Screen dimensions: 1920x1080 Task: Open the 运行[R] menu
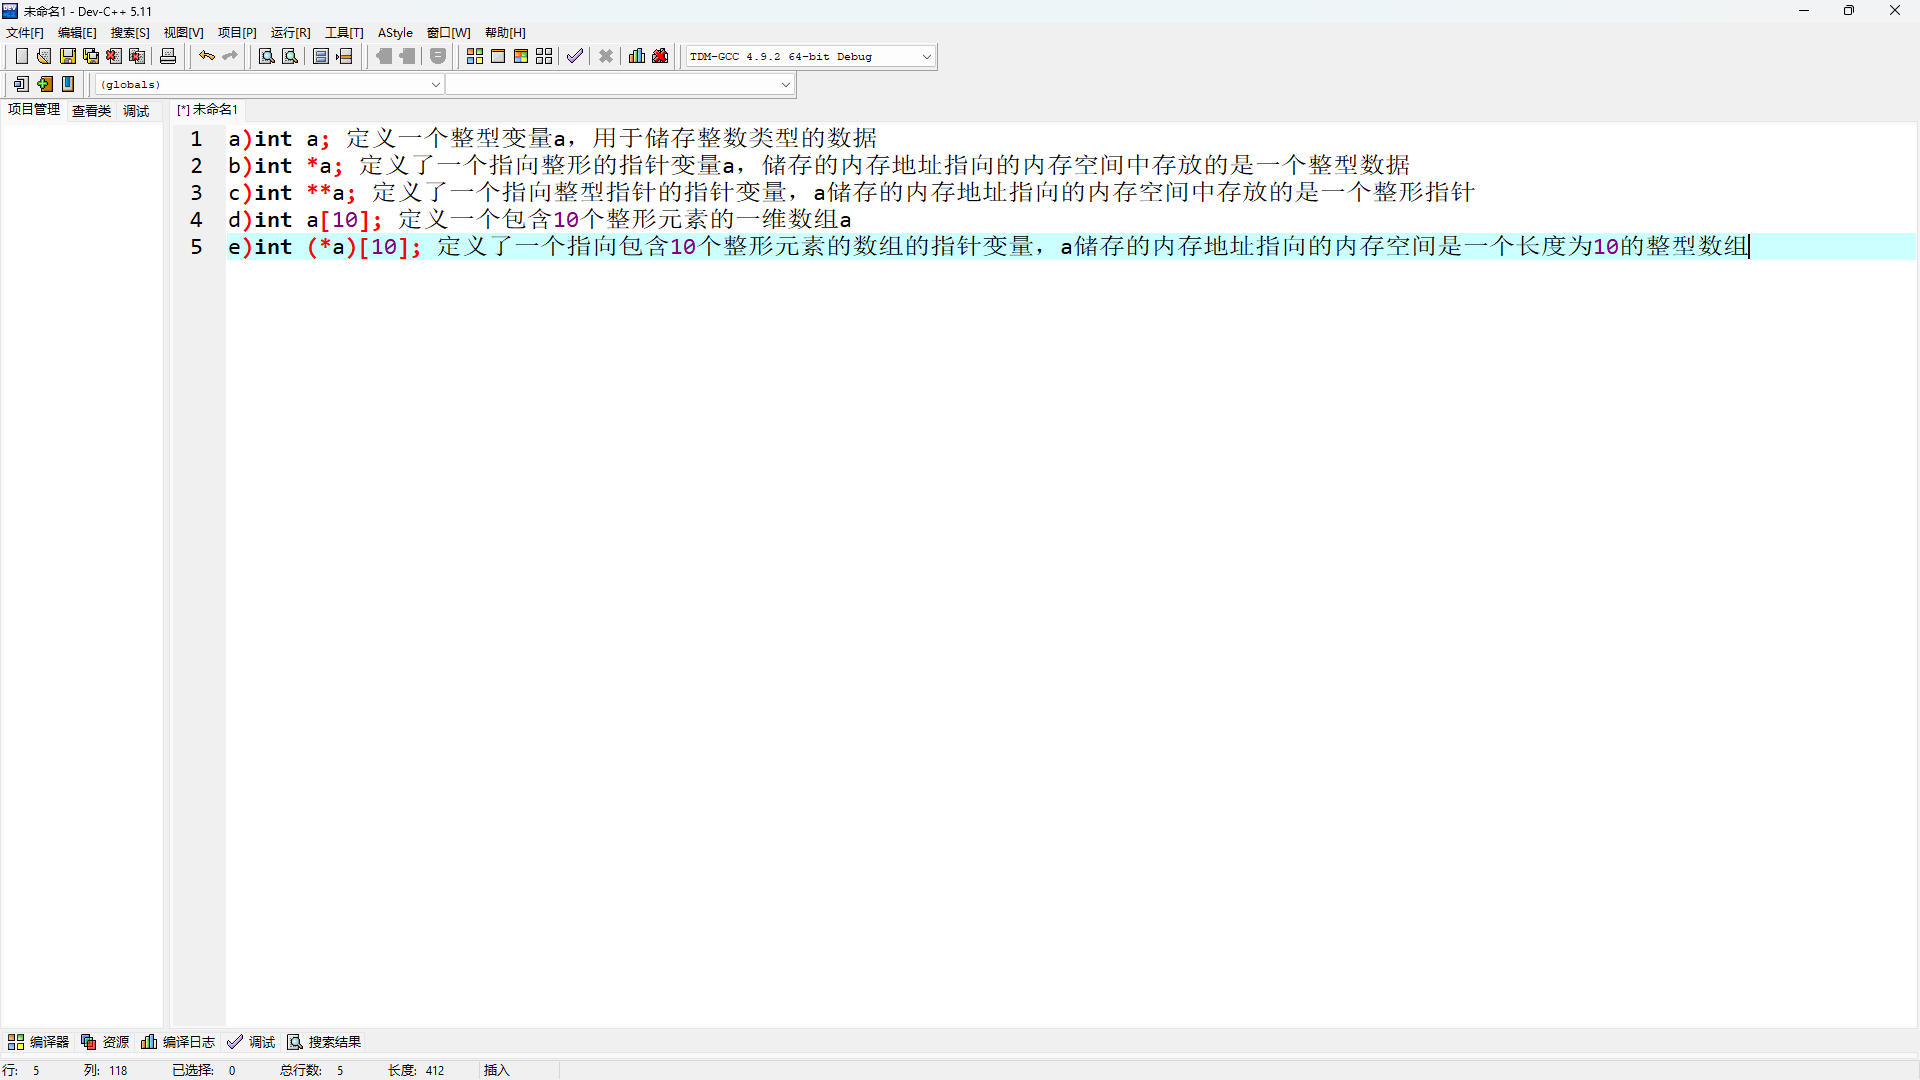click(290, 33)
